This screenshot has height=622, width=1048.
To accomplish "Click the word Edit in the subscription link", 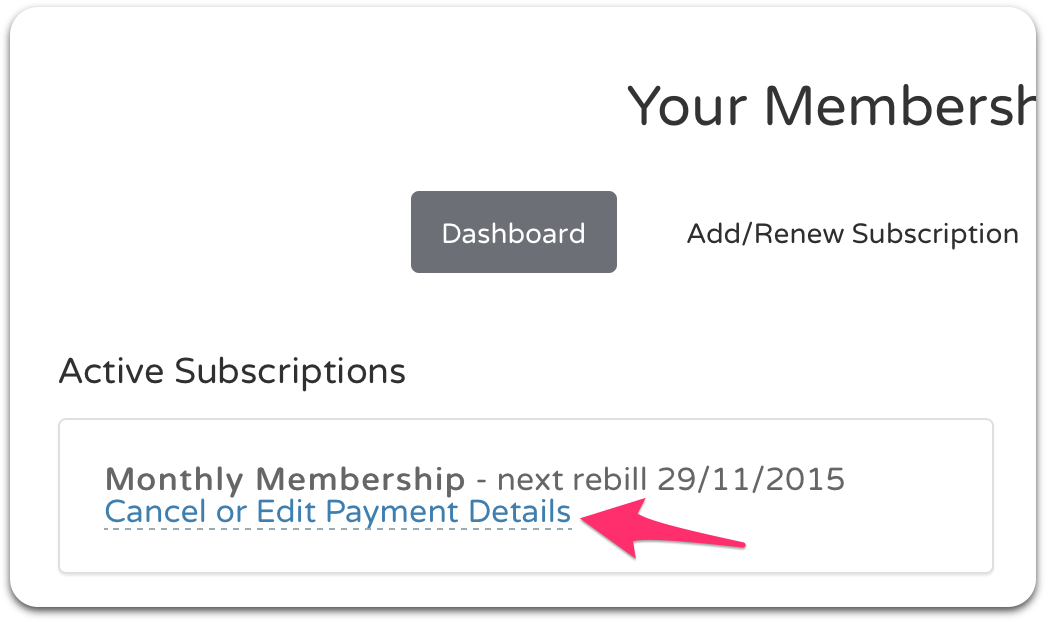I will 288,512.
